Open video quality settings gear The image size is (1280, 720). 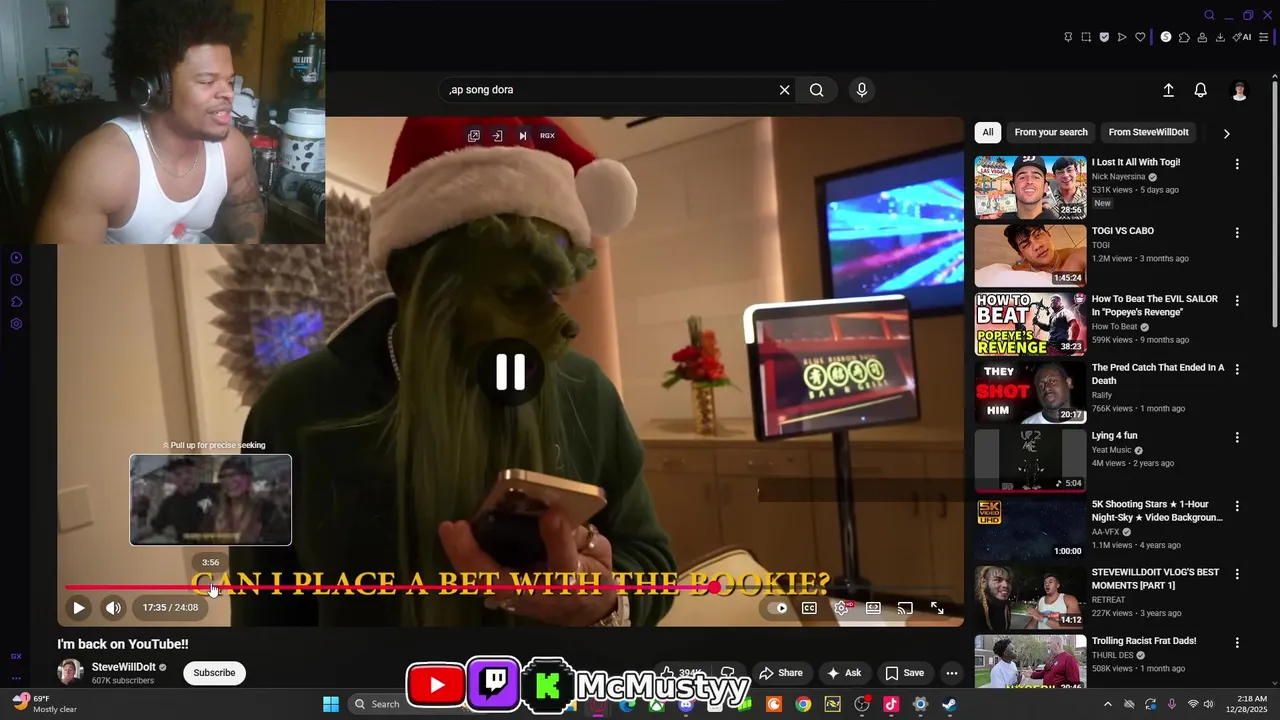842,608
